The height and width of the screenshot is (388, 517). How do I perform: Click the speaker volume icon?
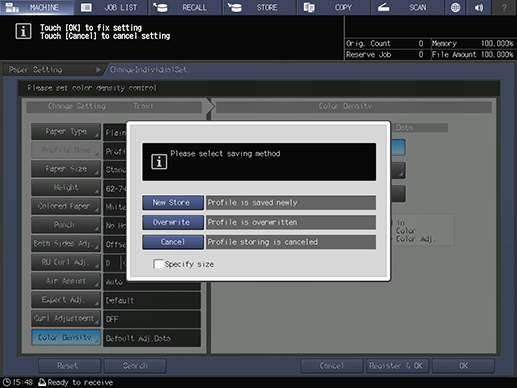(x=479, y=7)
